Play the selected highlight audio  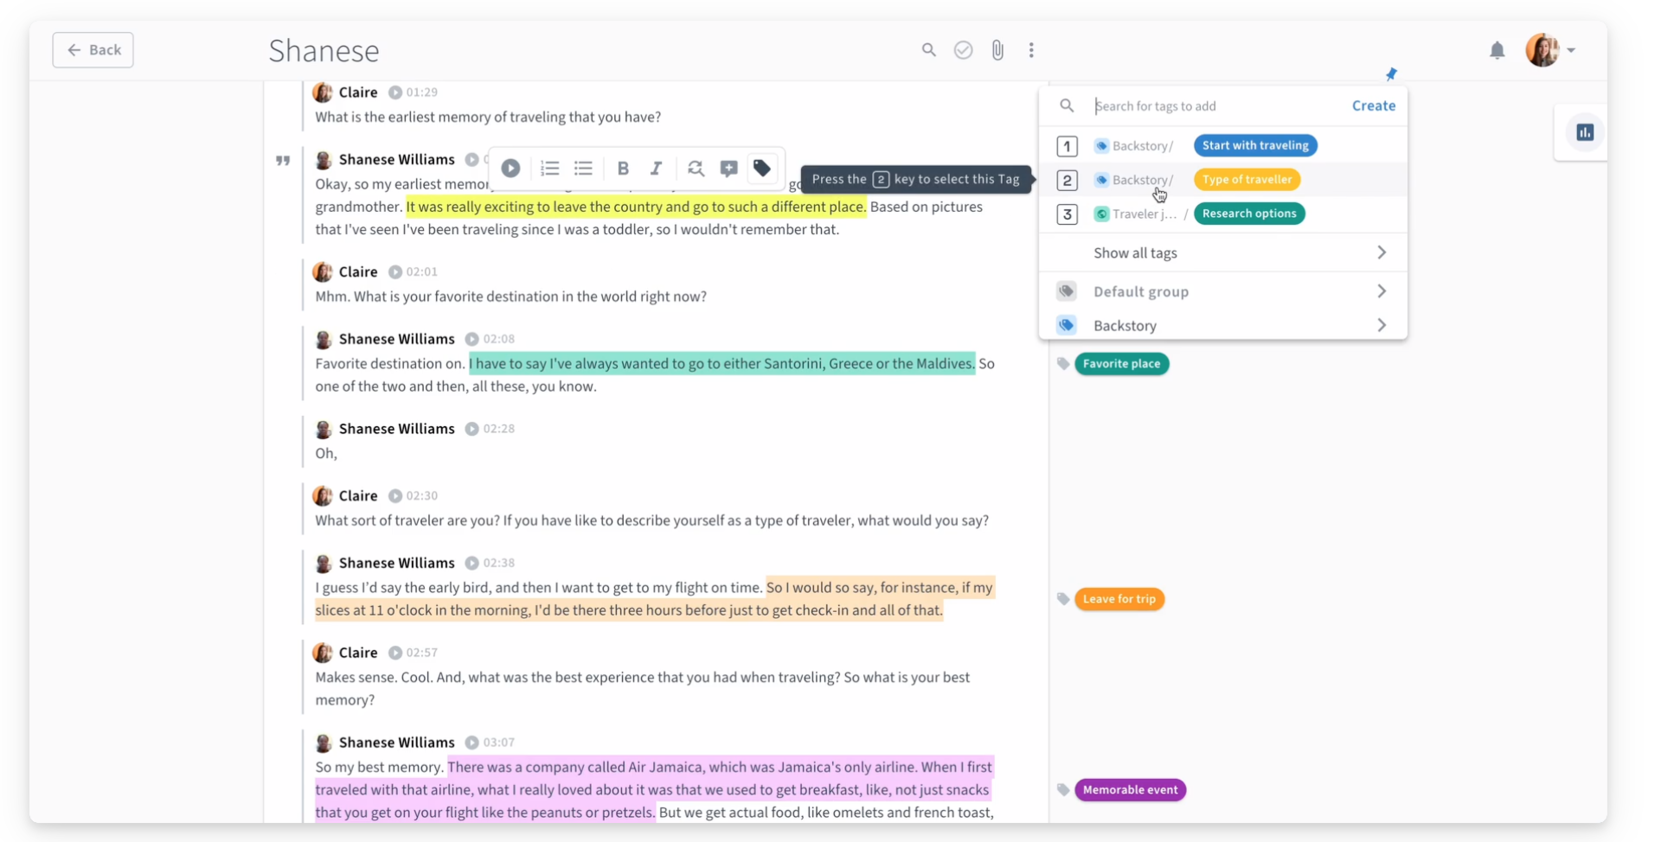click(510, 168)
